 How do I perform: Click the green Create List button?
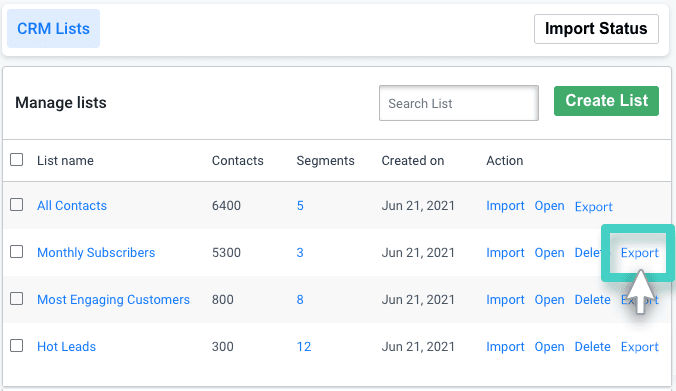(x=606, y=101)
